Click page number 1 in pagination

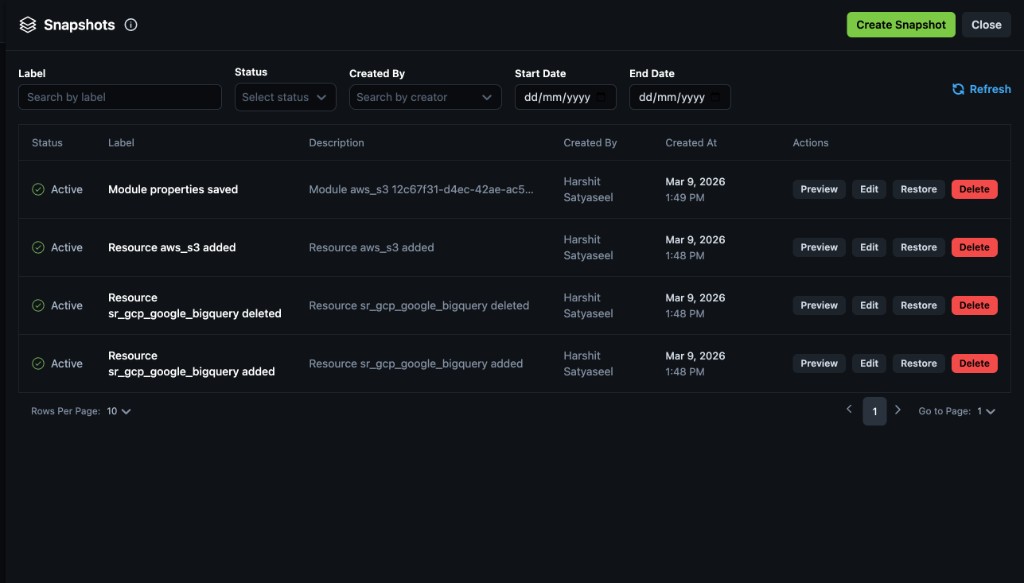click(874, 410)
